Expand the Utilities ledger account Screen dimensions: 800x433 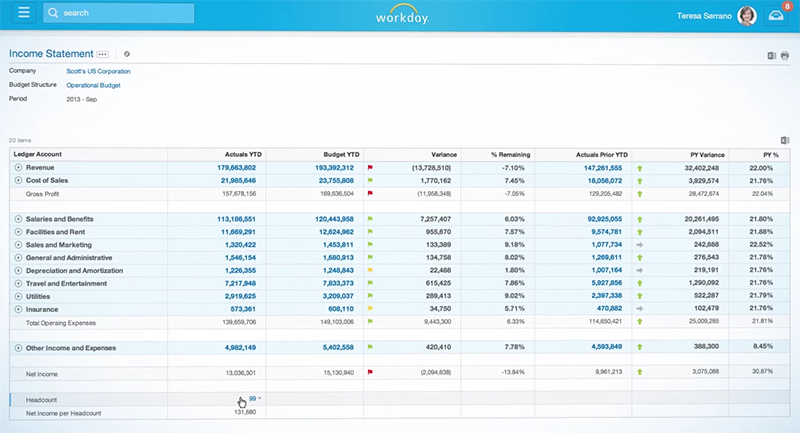click(x=18, y=297)
